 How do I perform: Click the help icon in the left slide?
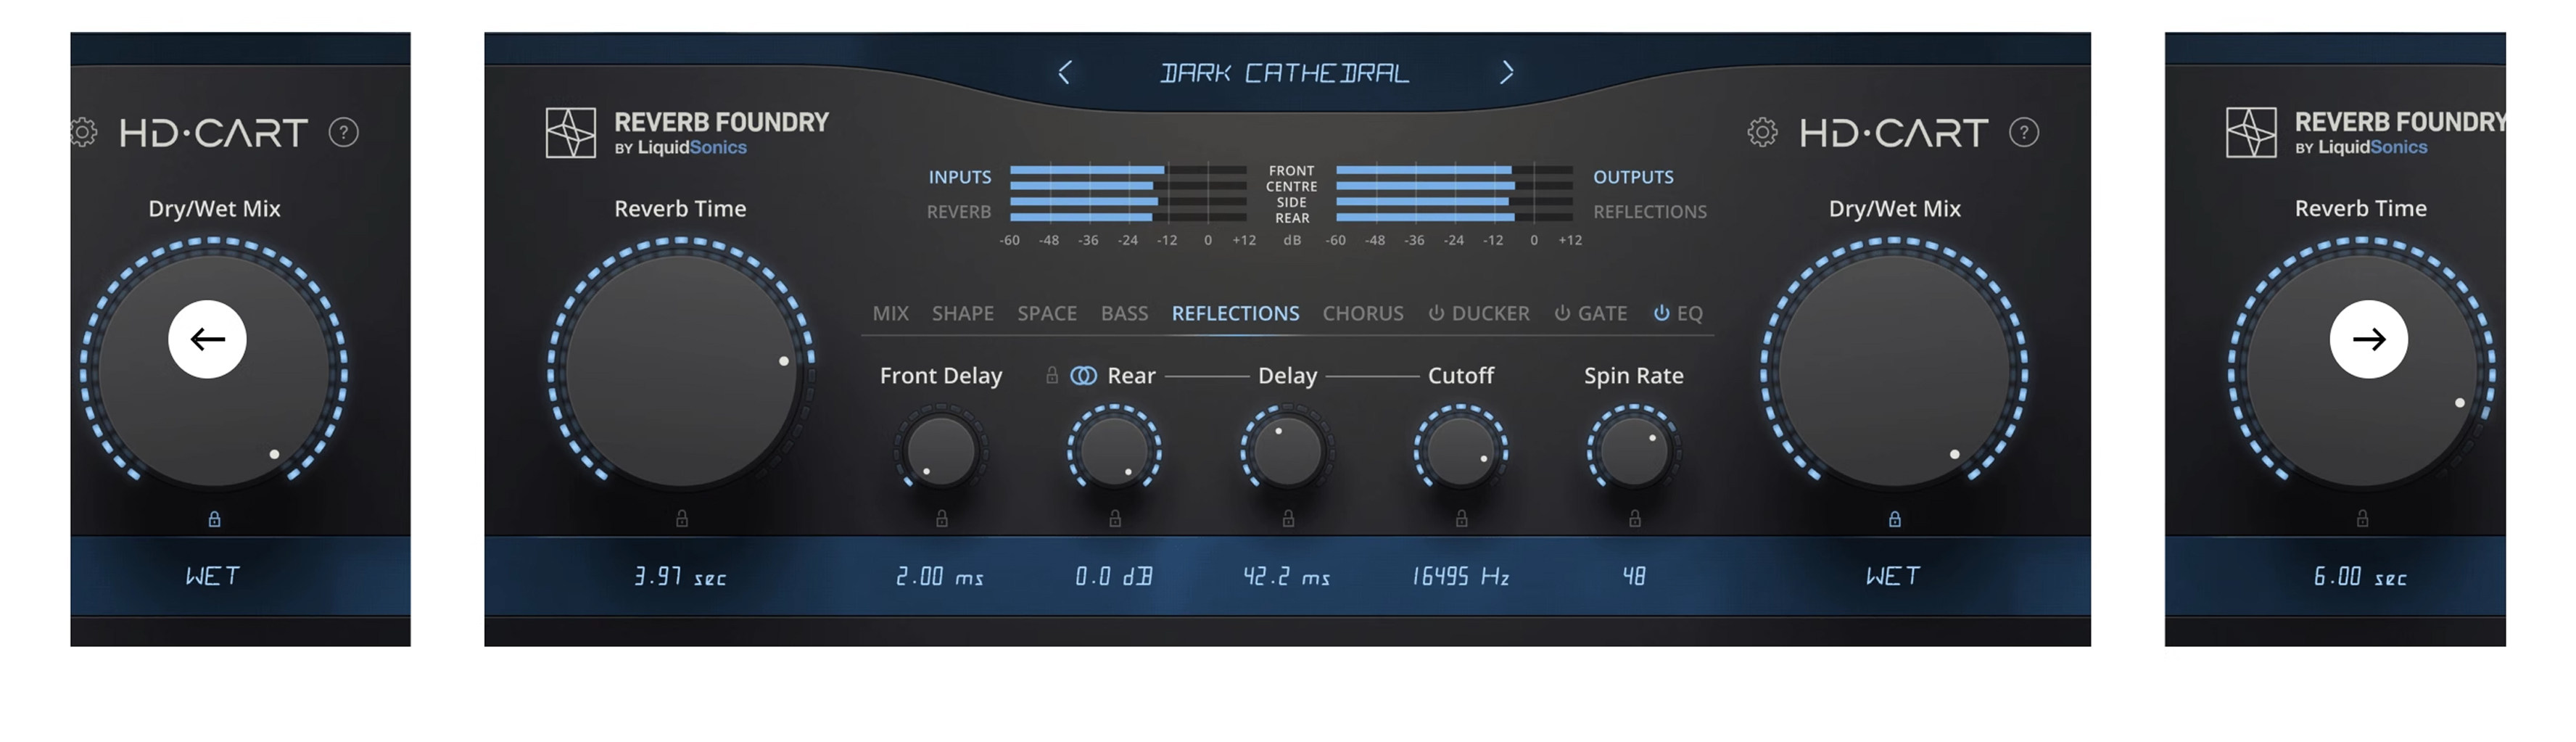[x=344, y=132]
